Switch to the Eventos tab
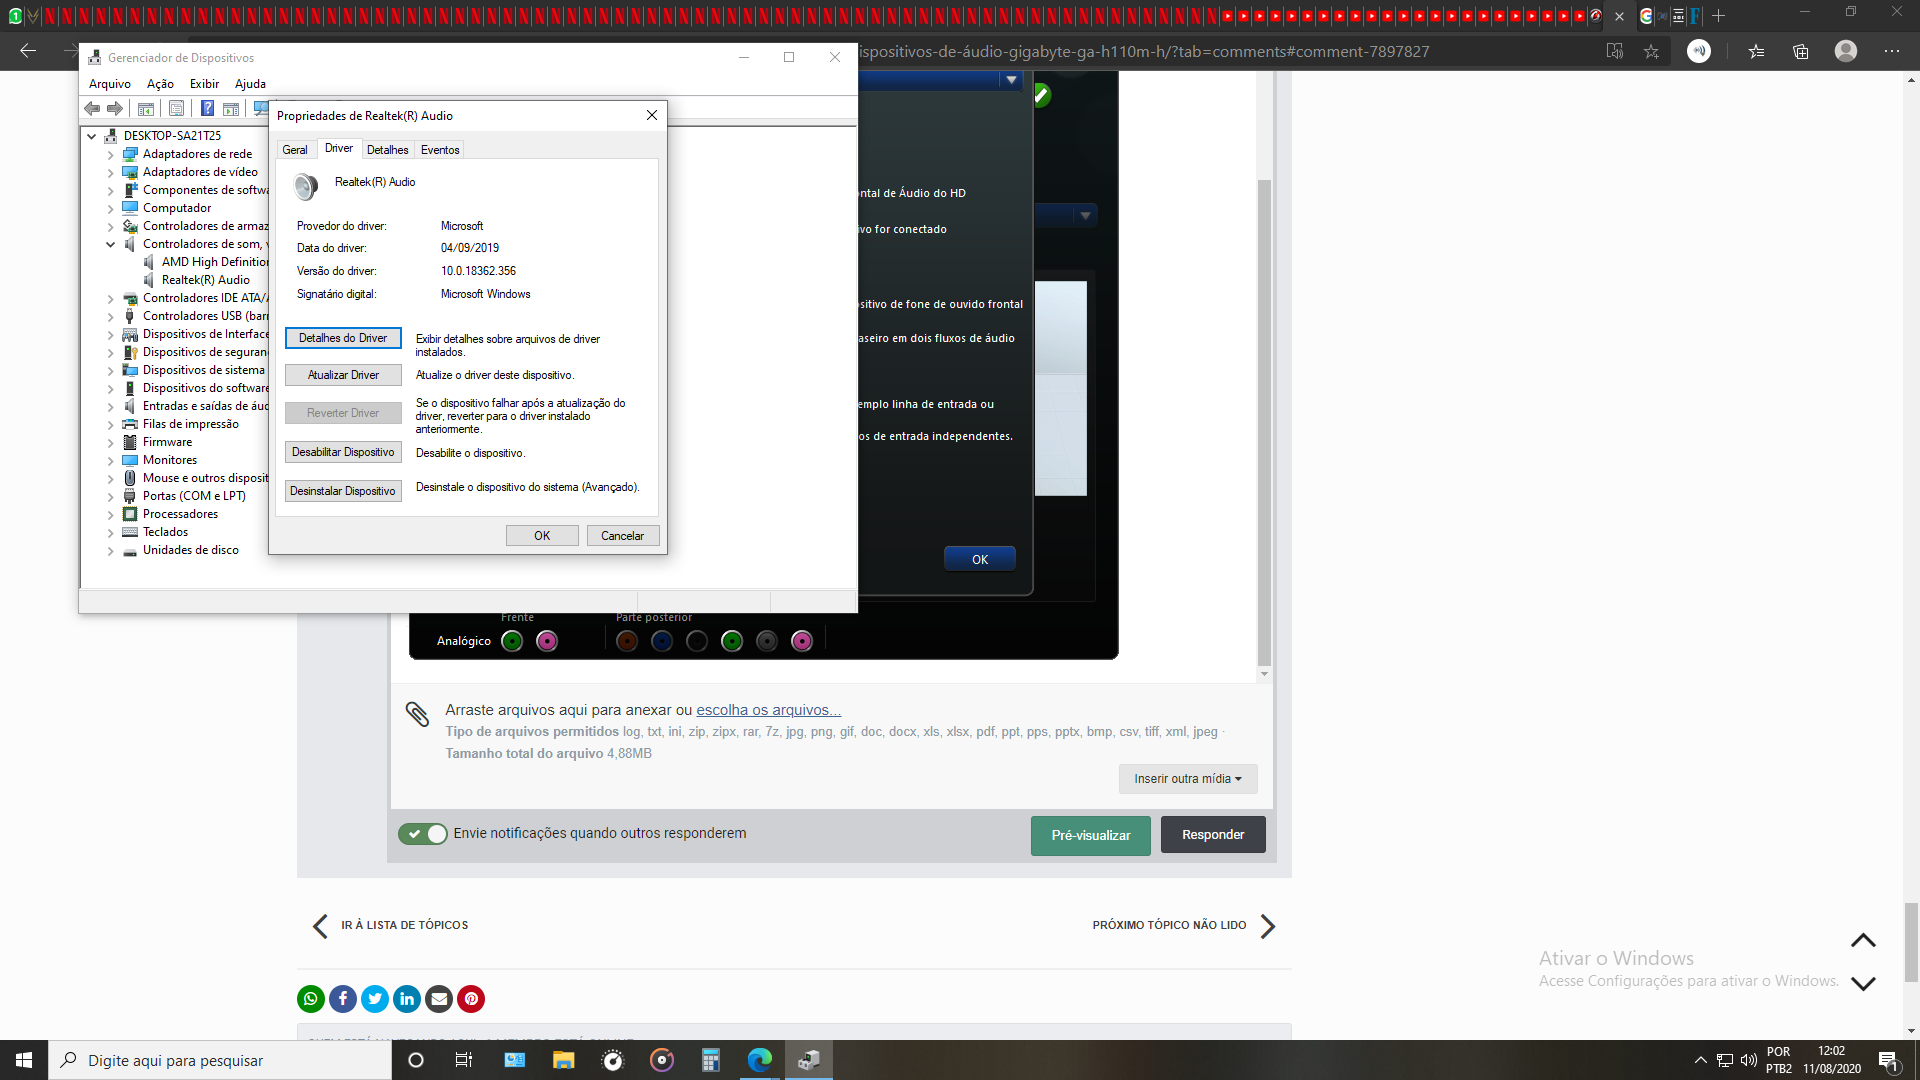1920x1080 pixels. click(440, 150)
